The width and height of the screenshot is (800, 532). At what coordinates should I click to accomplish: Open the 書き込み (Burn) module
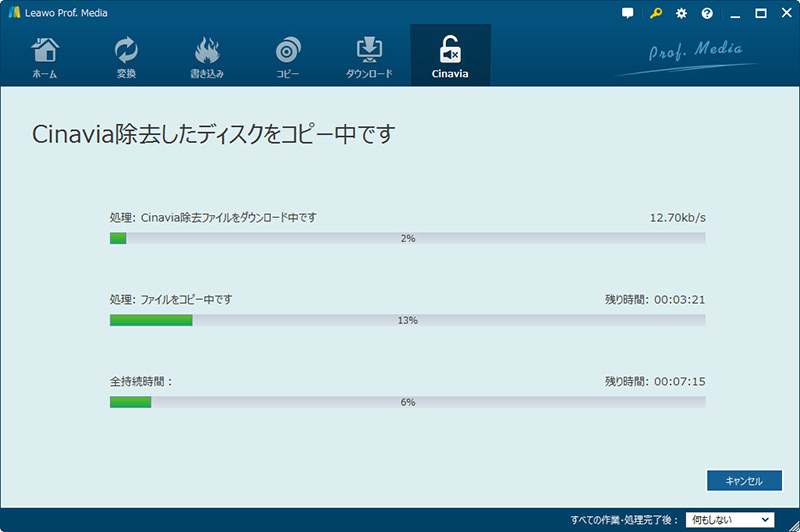click(x=207, y=57)
